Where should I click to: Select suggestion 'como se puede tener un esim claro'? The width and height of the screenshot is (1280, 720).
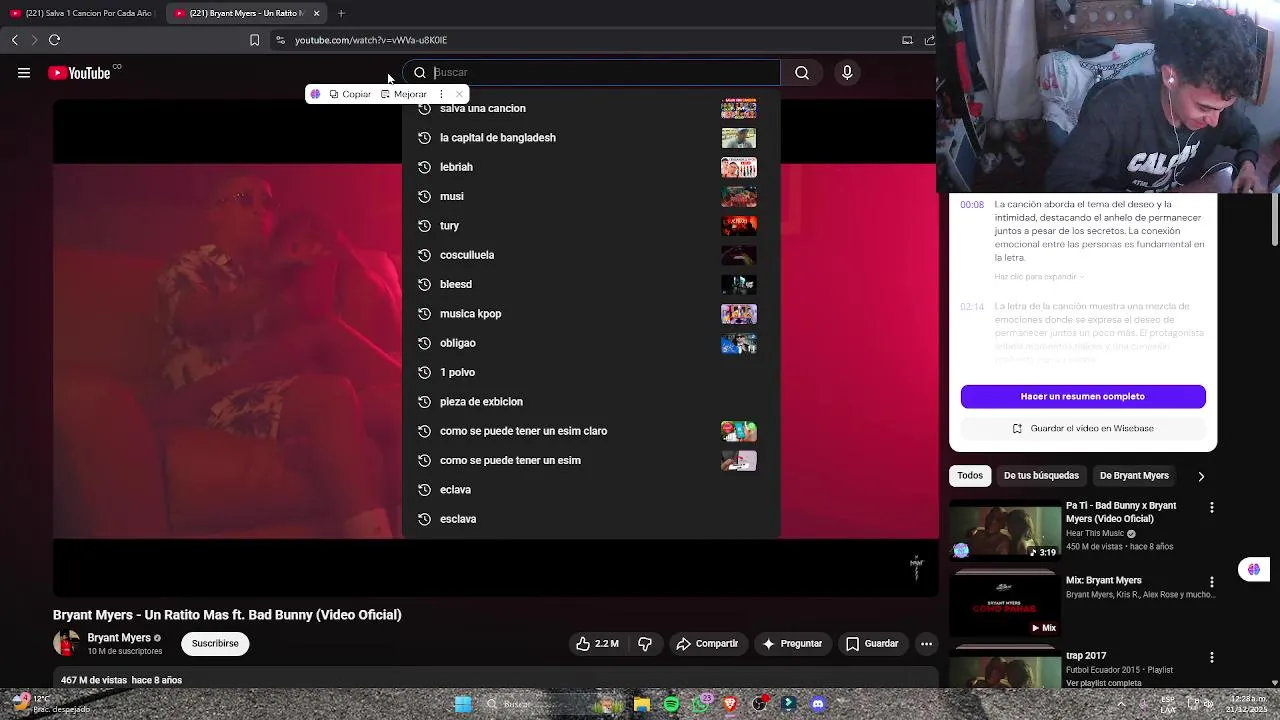(x=591, y=431)
